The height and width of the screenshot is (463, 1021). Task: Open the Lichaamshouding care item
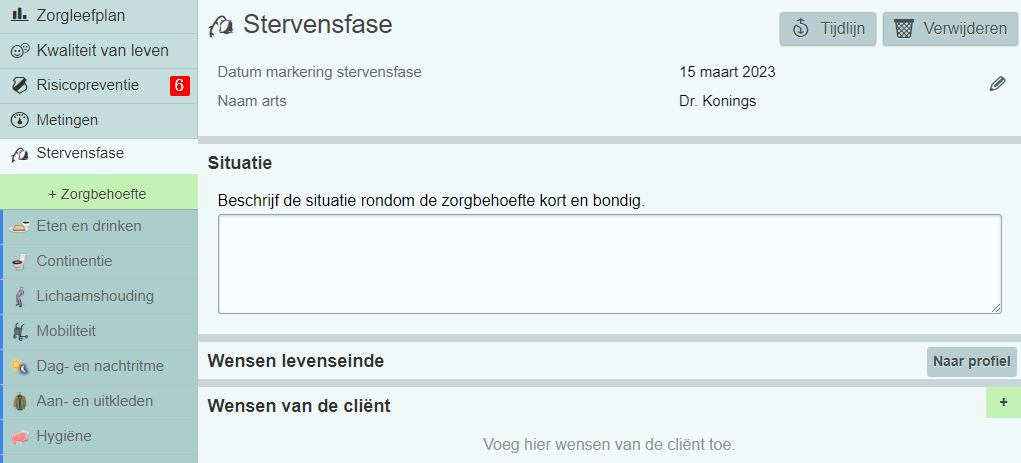point(95,296)
